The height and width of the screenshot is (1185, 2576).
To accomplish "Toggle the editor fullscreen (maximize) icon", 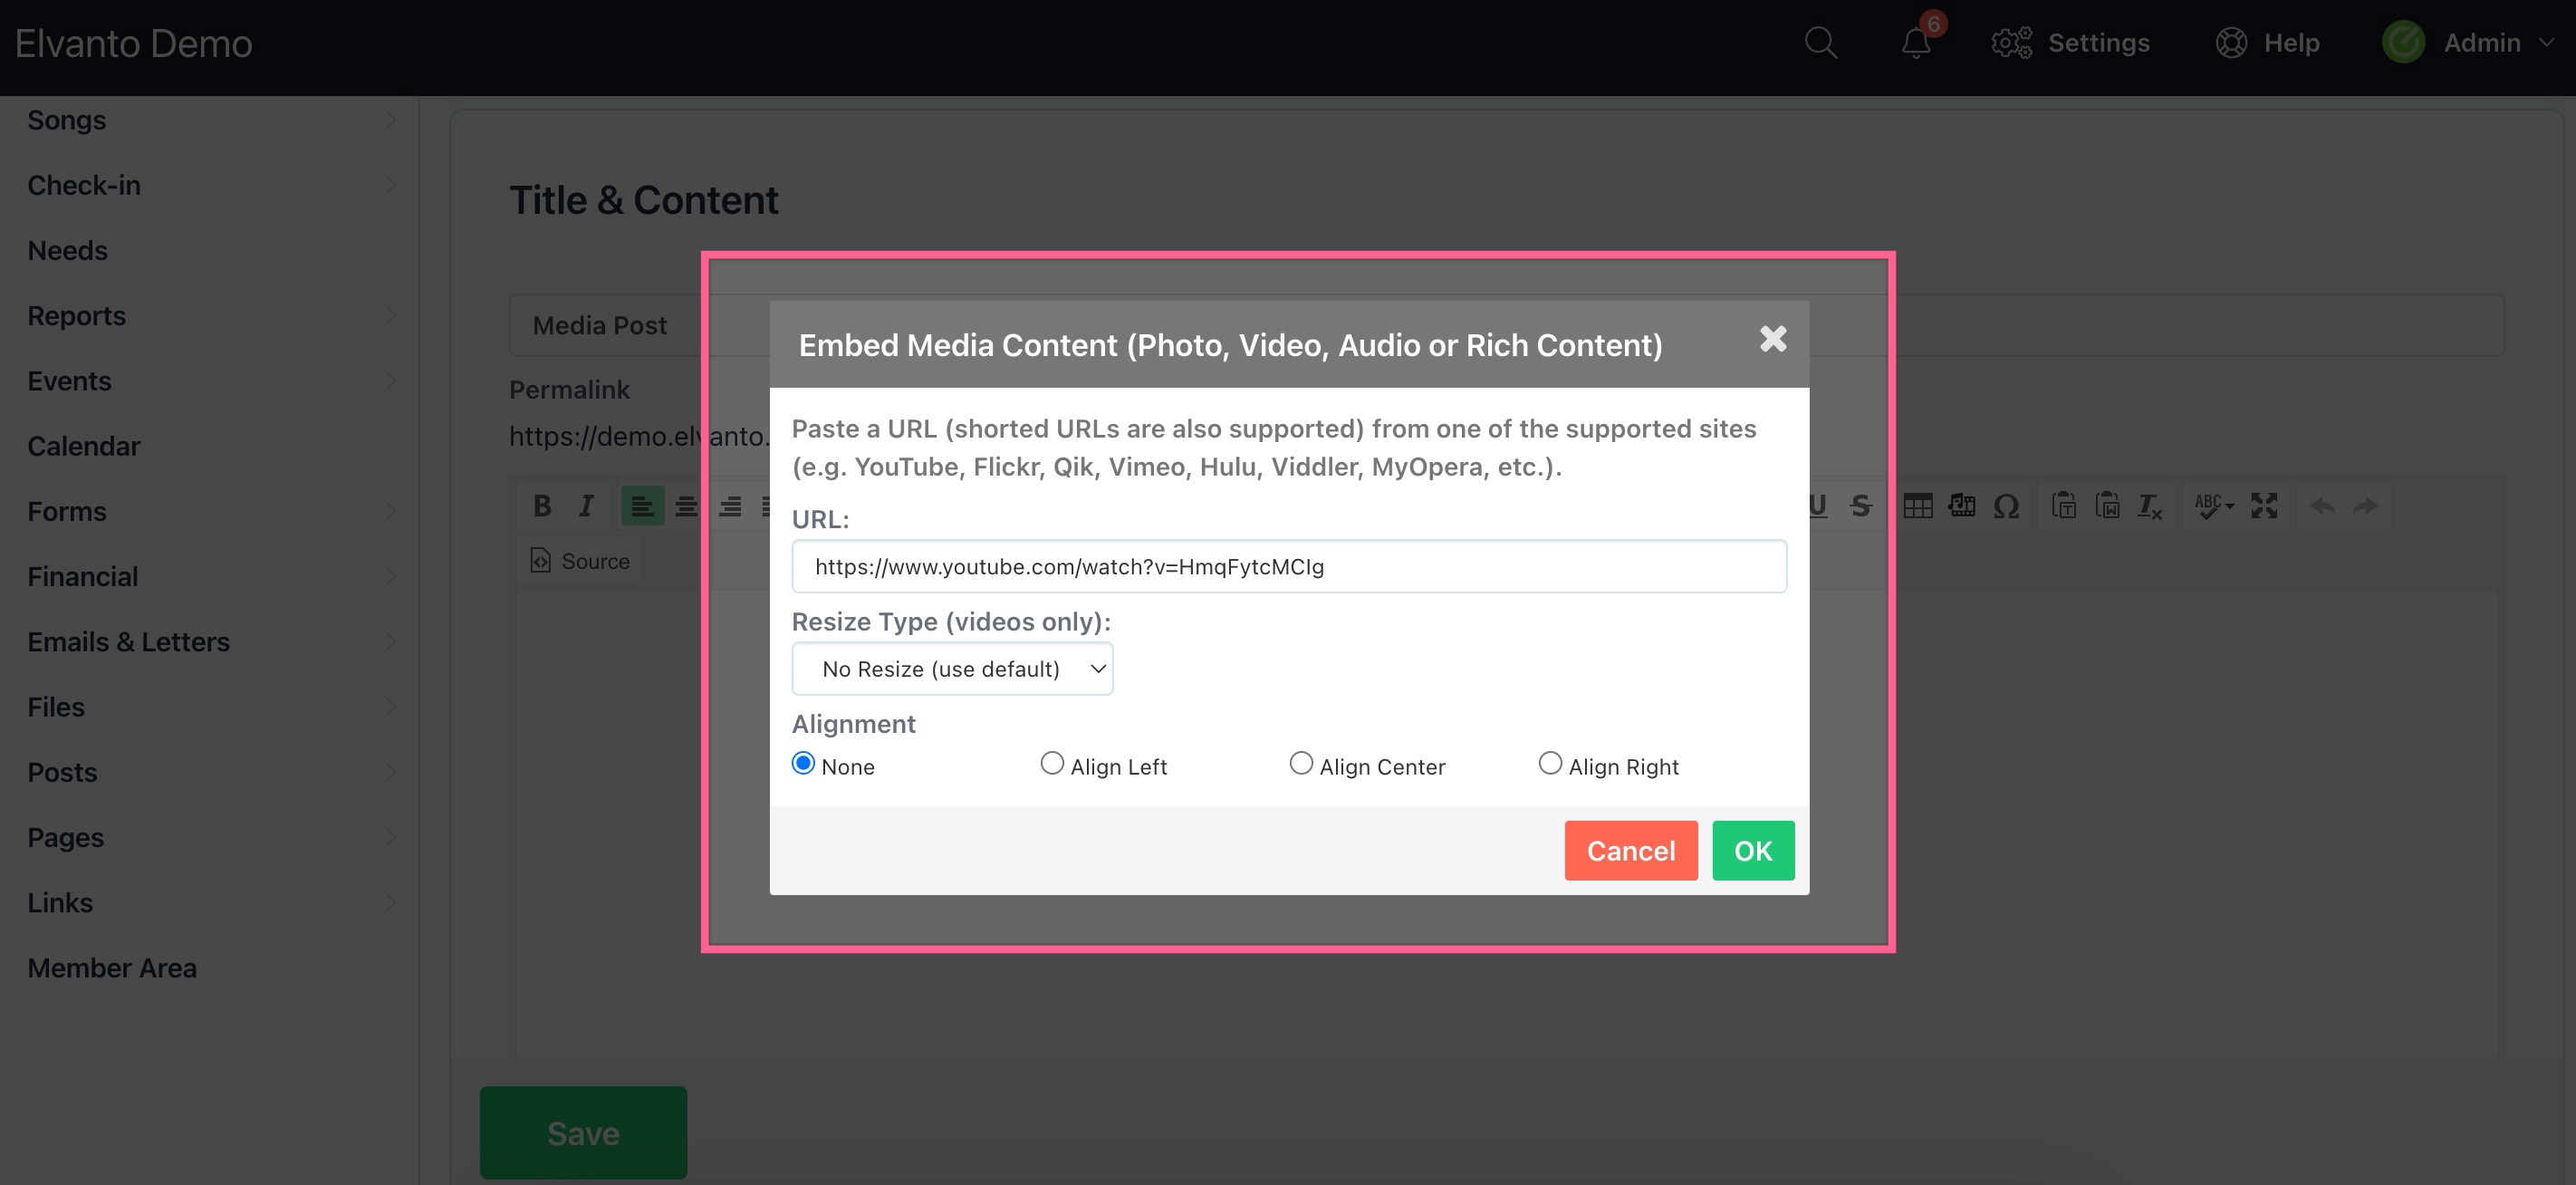I will click(2264, 505).
